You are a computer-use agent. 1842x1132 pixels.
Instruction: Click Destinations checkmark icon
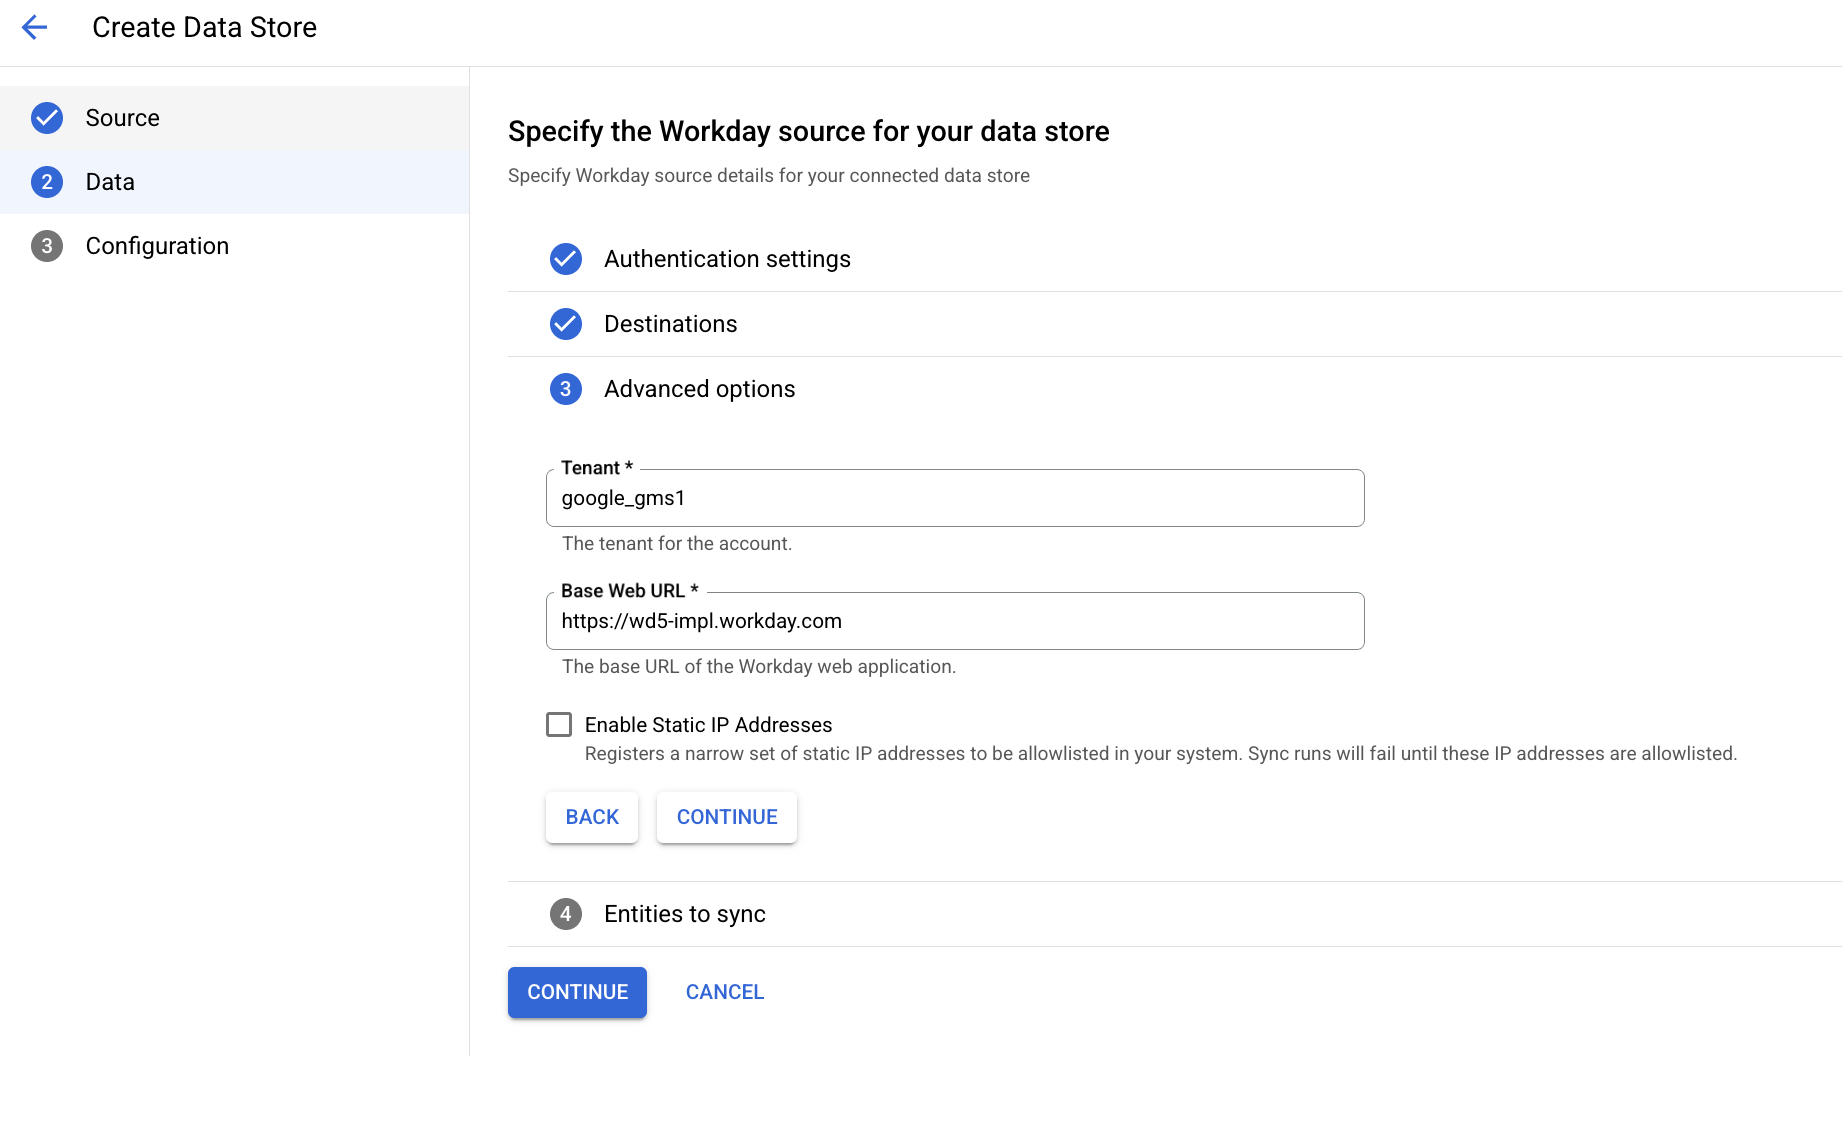click(x=566, y=324)
